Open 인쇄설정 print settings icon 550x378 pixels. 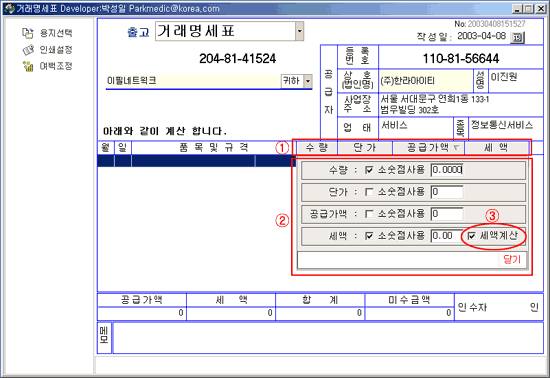[28, 50]
